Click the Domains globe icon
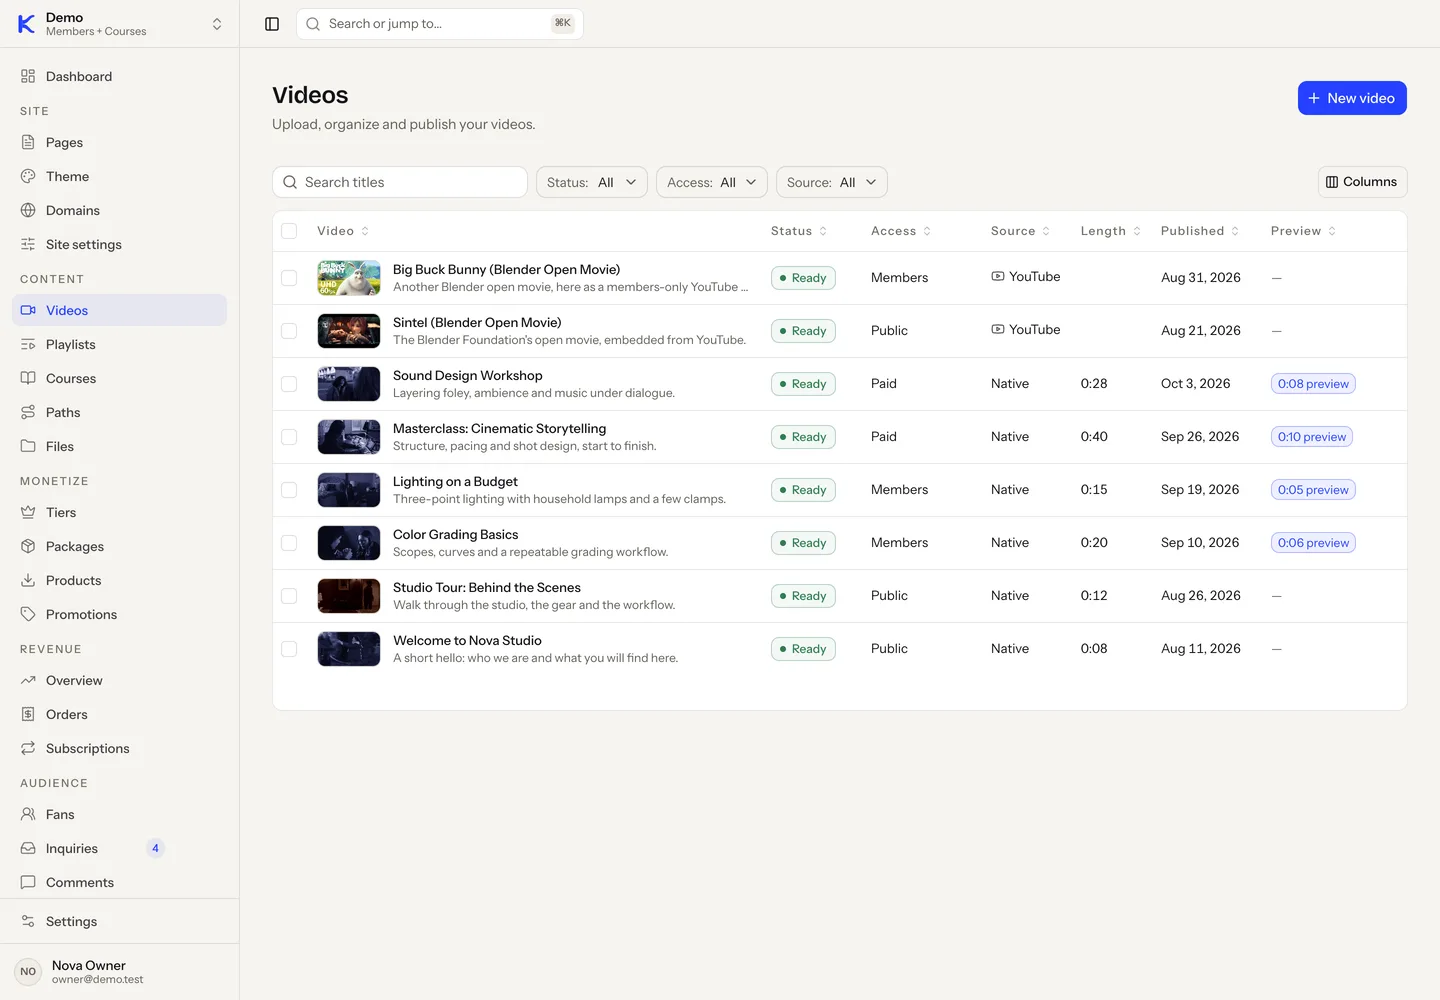This screenshot has height=1000, width=1440. click(28, 210)
